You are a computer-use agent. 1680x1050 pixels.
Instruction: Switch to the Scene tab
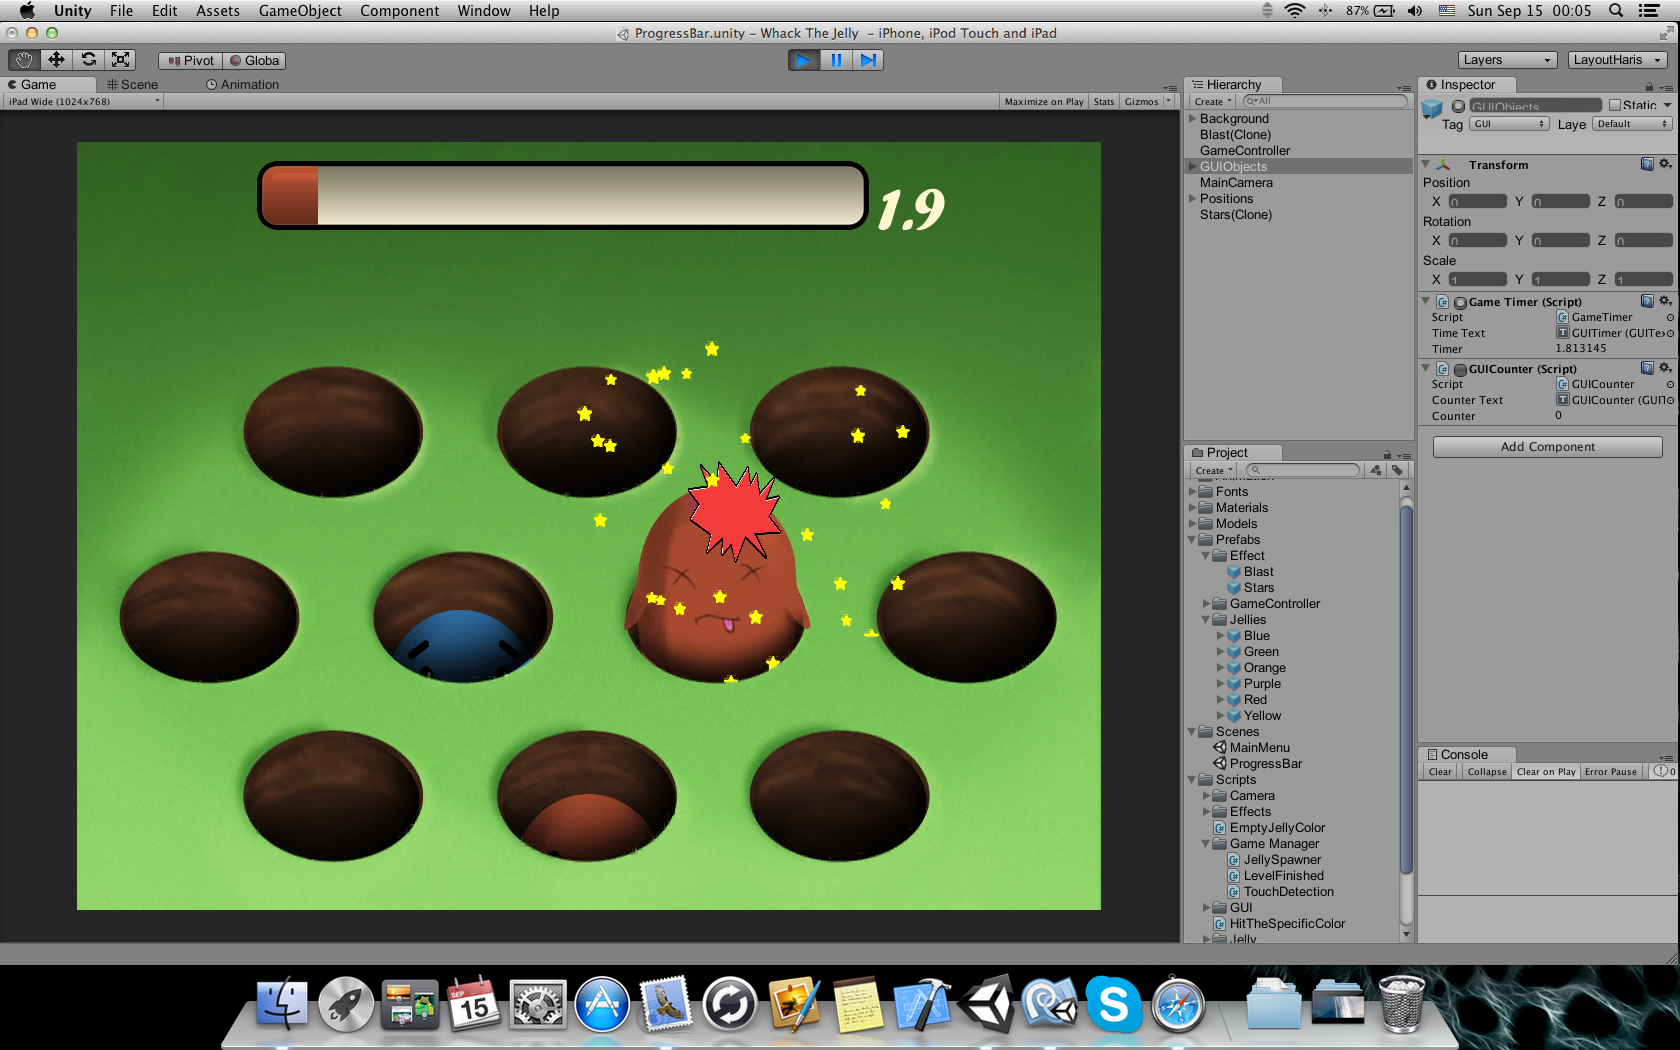pyautogui.click(x=133, y=85)
